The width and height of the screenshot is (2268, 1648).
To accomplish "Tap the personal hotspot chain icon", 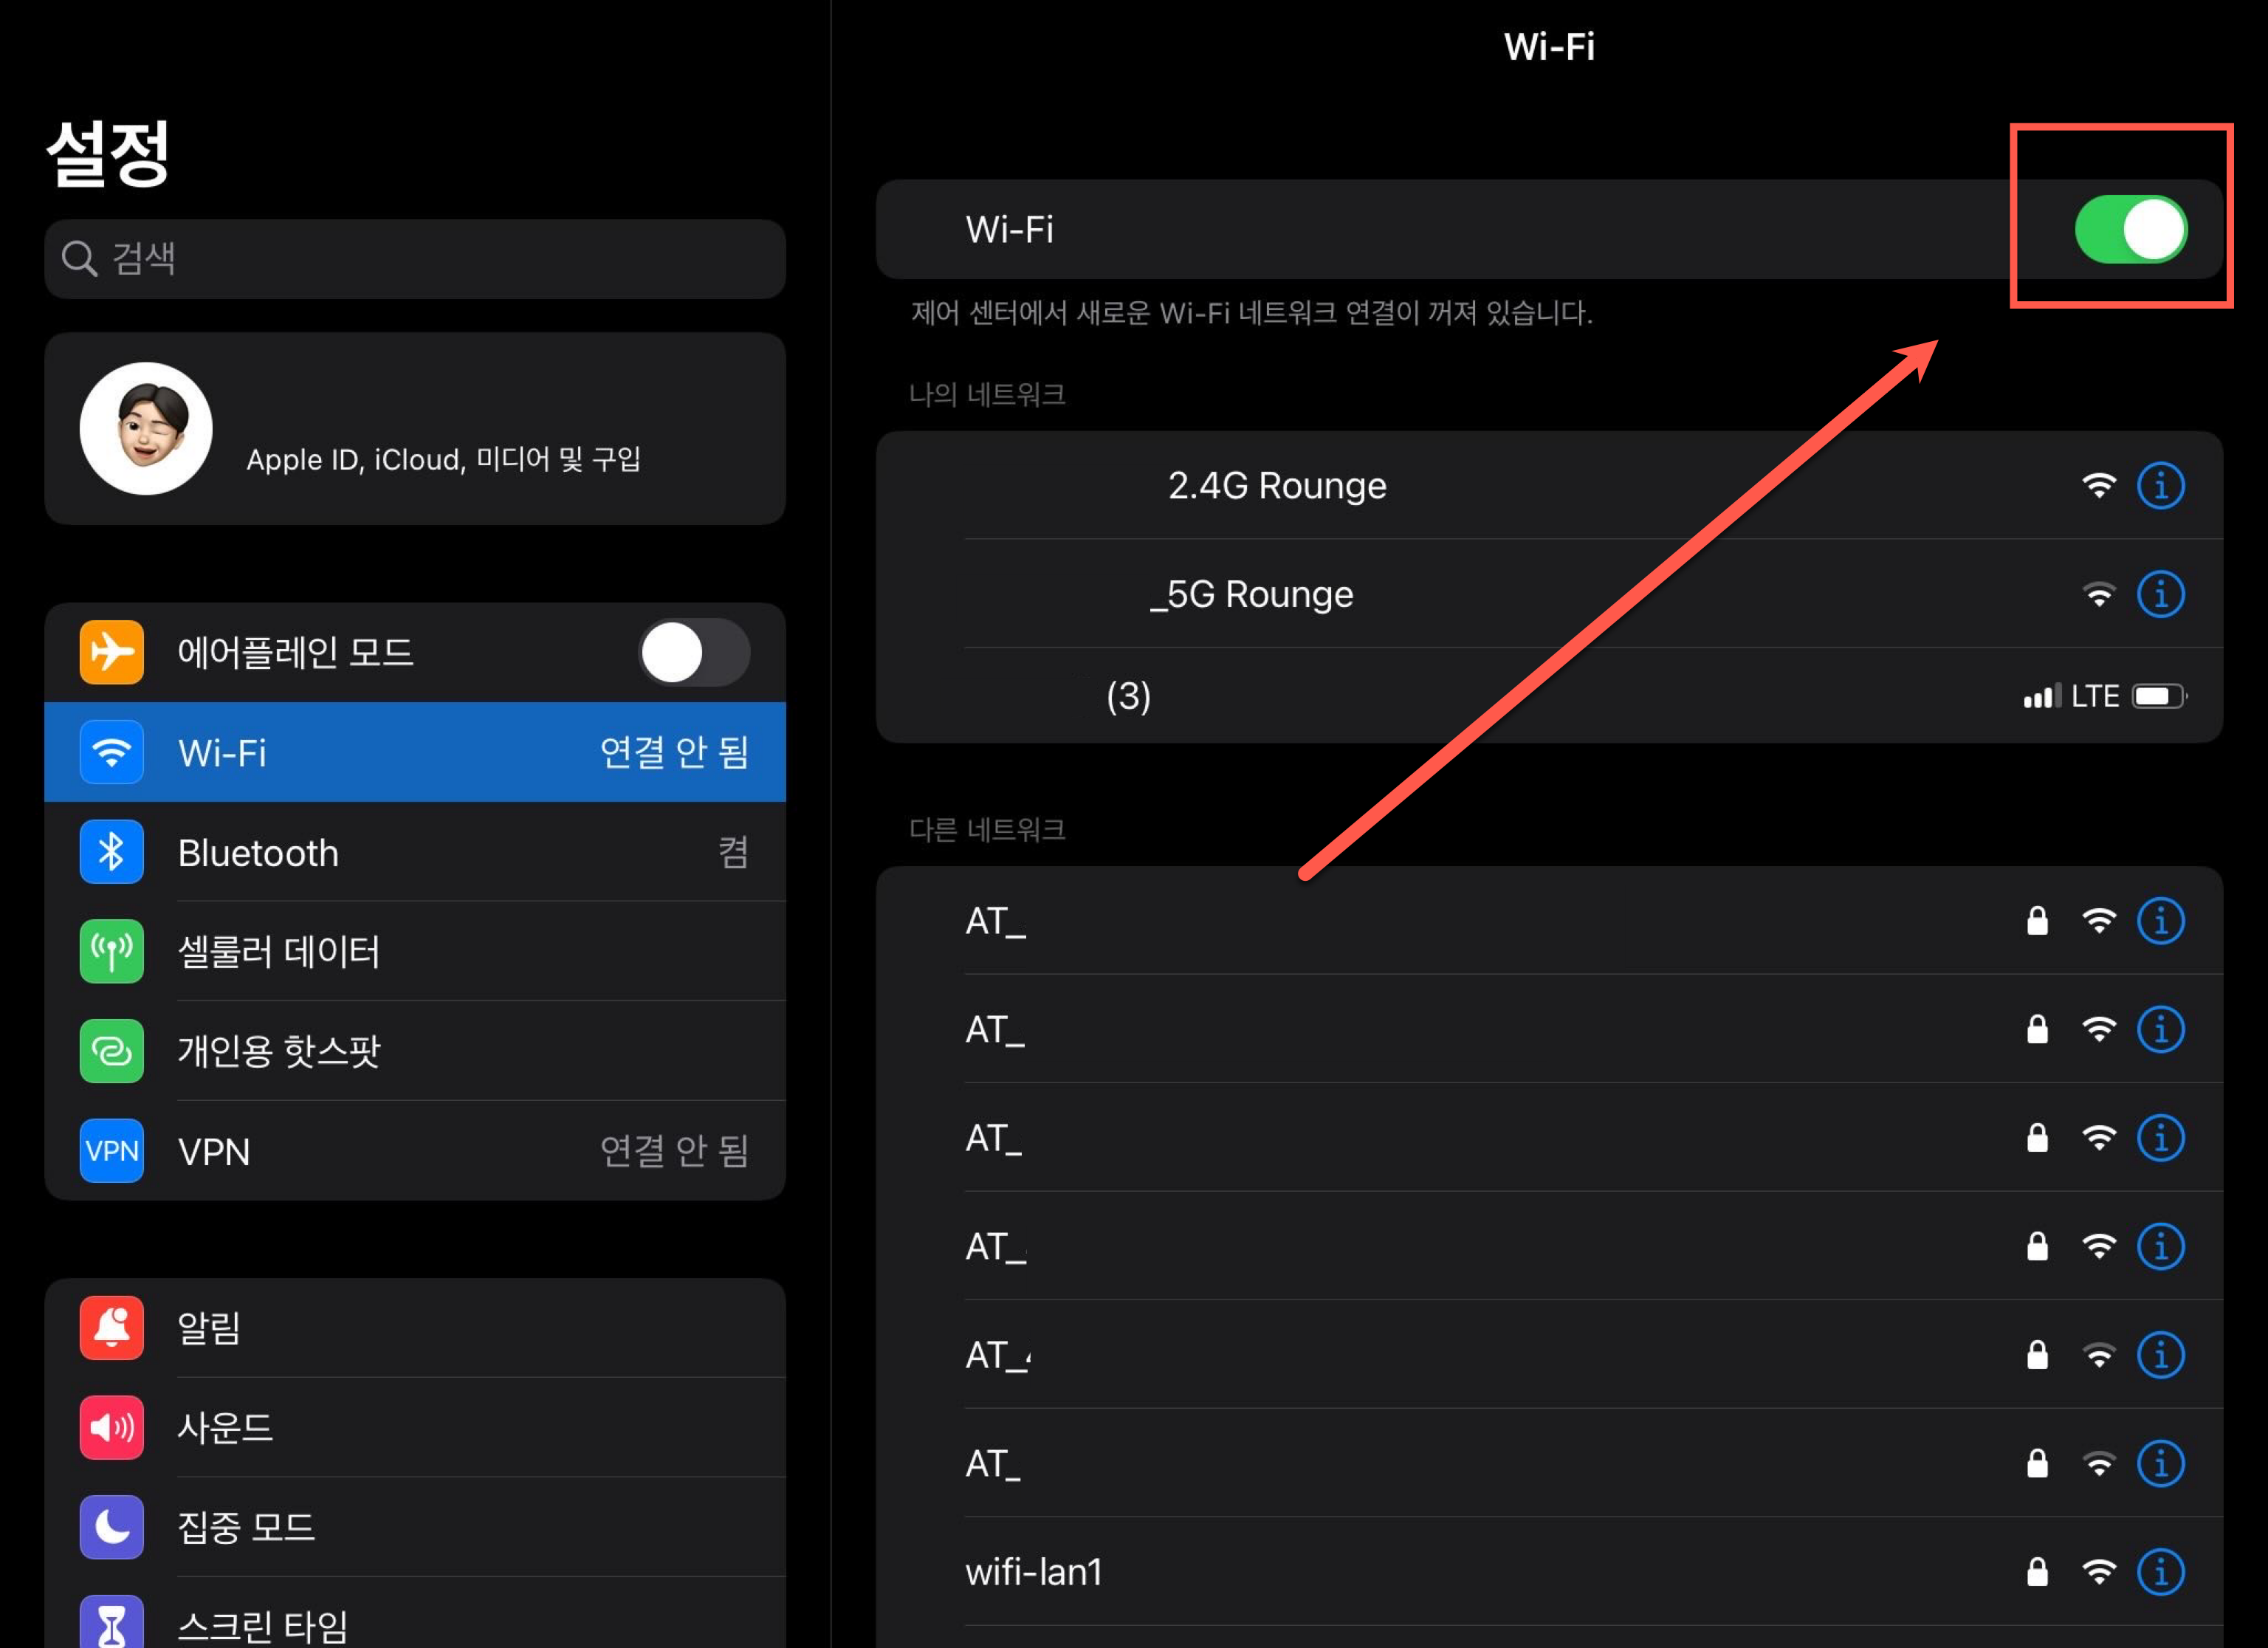I will [x=111, y=1051].
